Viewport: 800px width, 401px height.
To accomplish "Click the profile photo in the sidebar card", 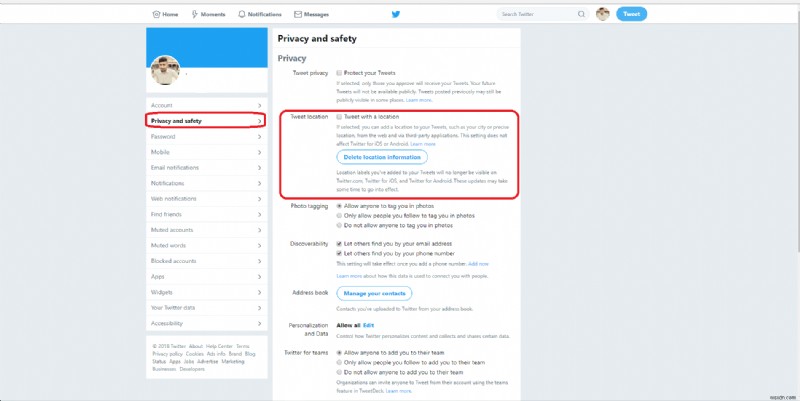I will [165, 71].
